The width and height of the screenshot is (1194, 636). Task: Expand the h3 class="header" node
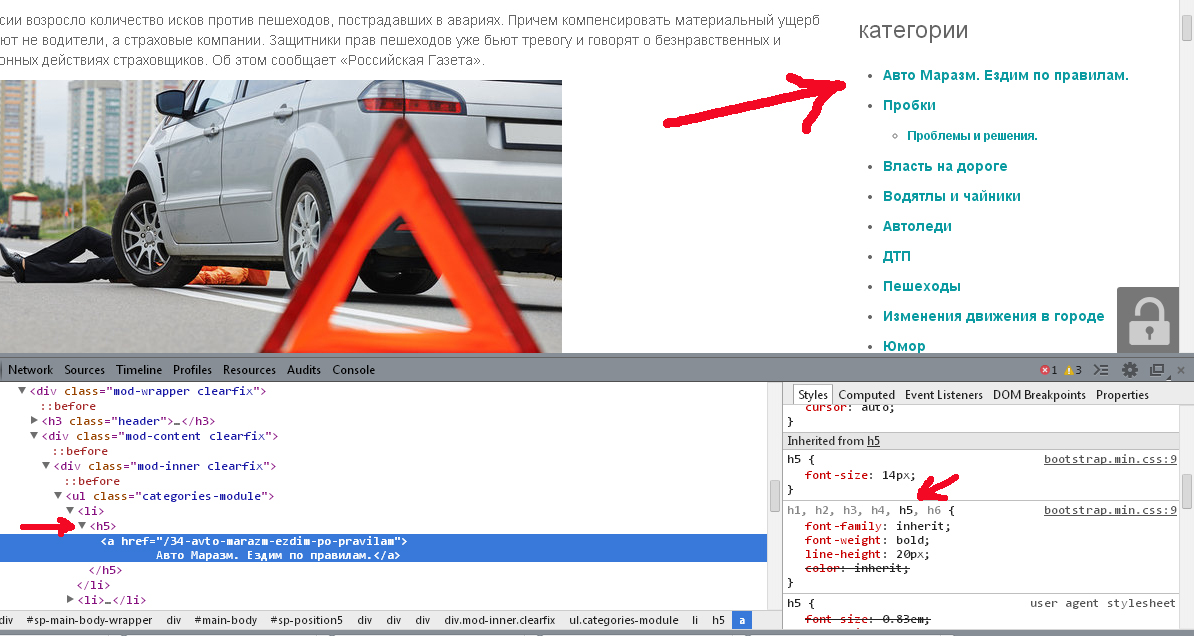36,421
